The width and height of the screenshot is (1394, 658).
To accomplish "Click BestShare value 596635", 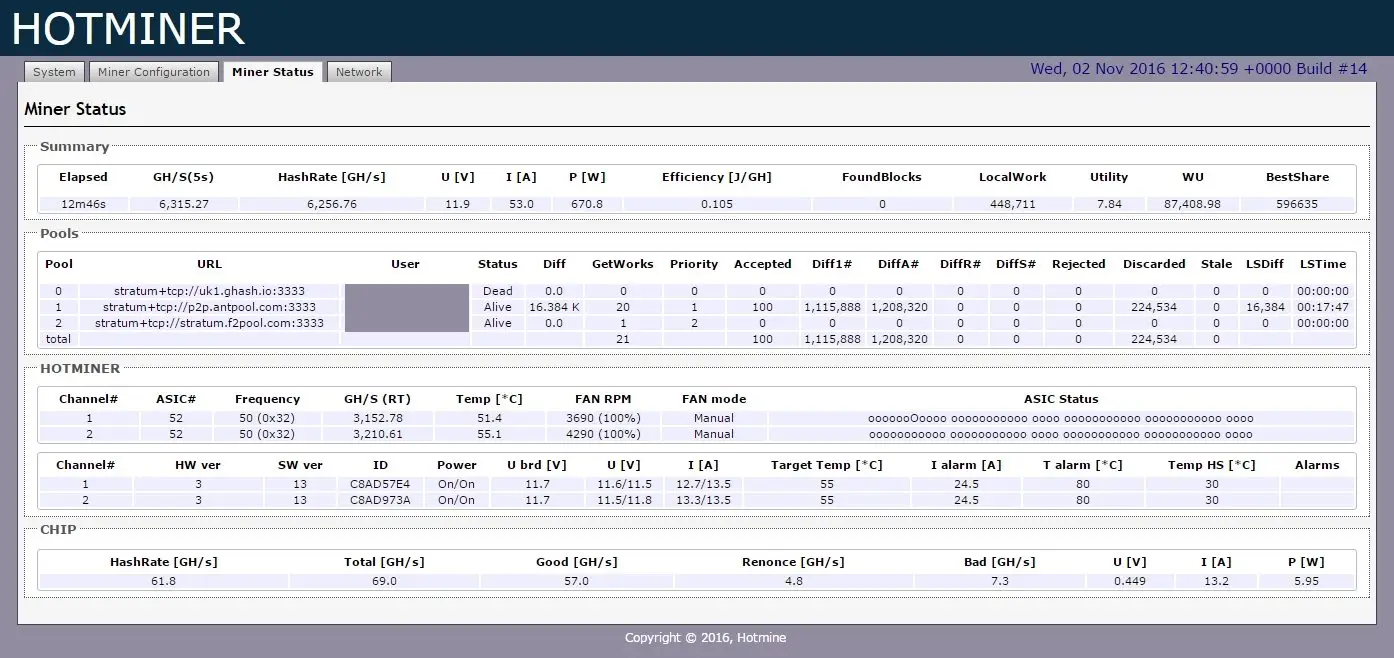I will tap(1297, 204).
